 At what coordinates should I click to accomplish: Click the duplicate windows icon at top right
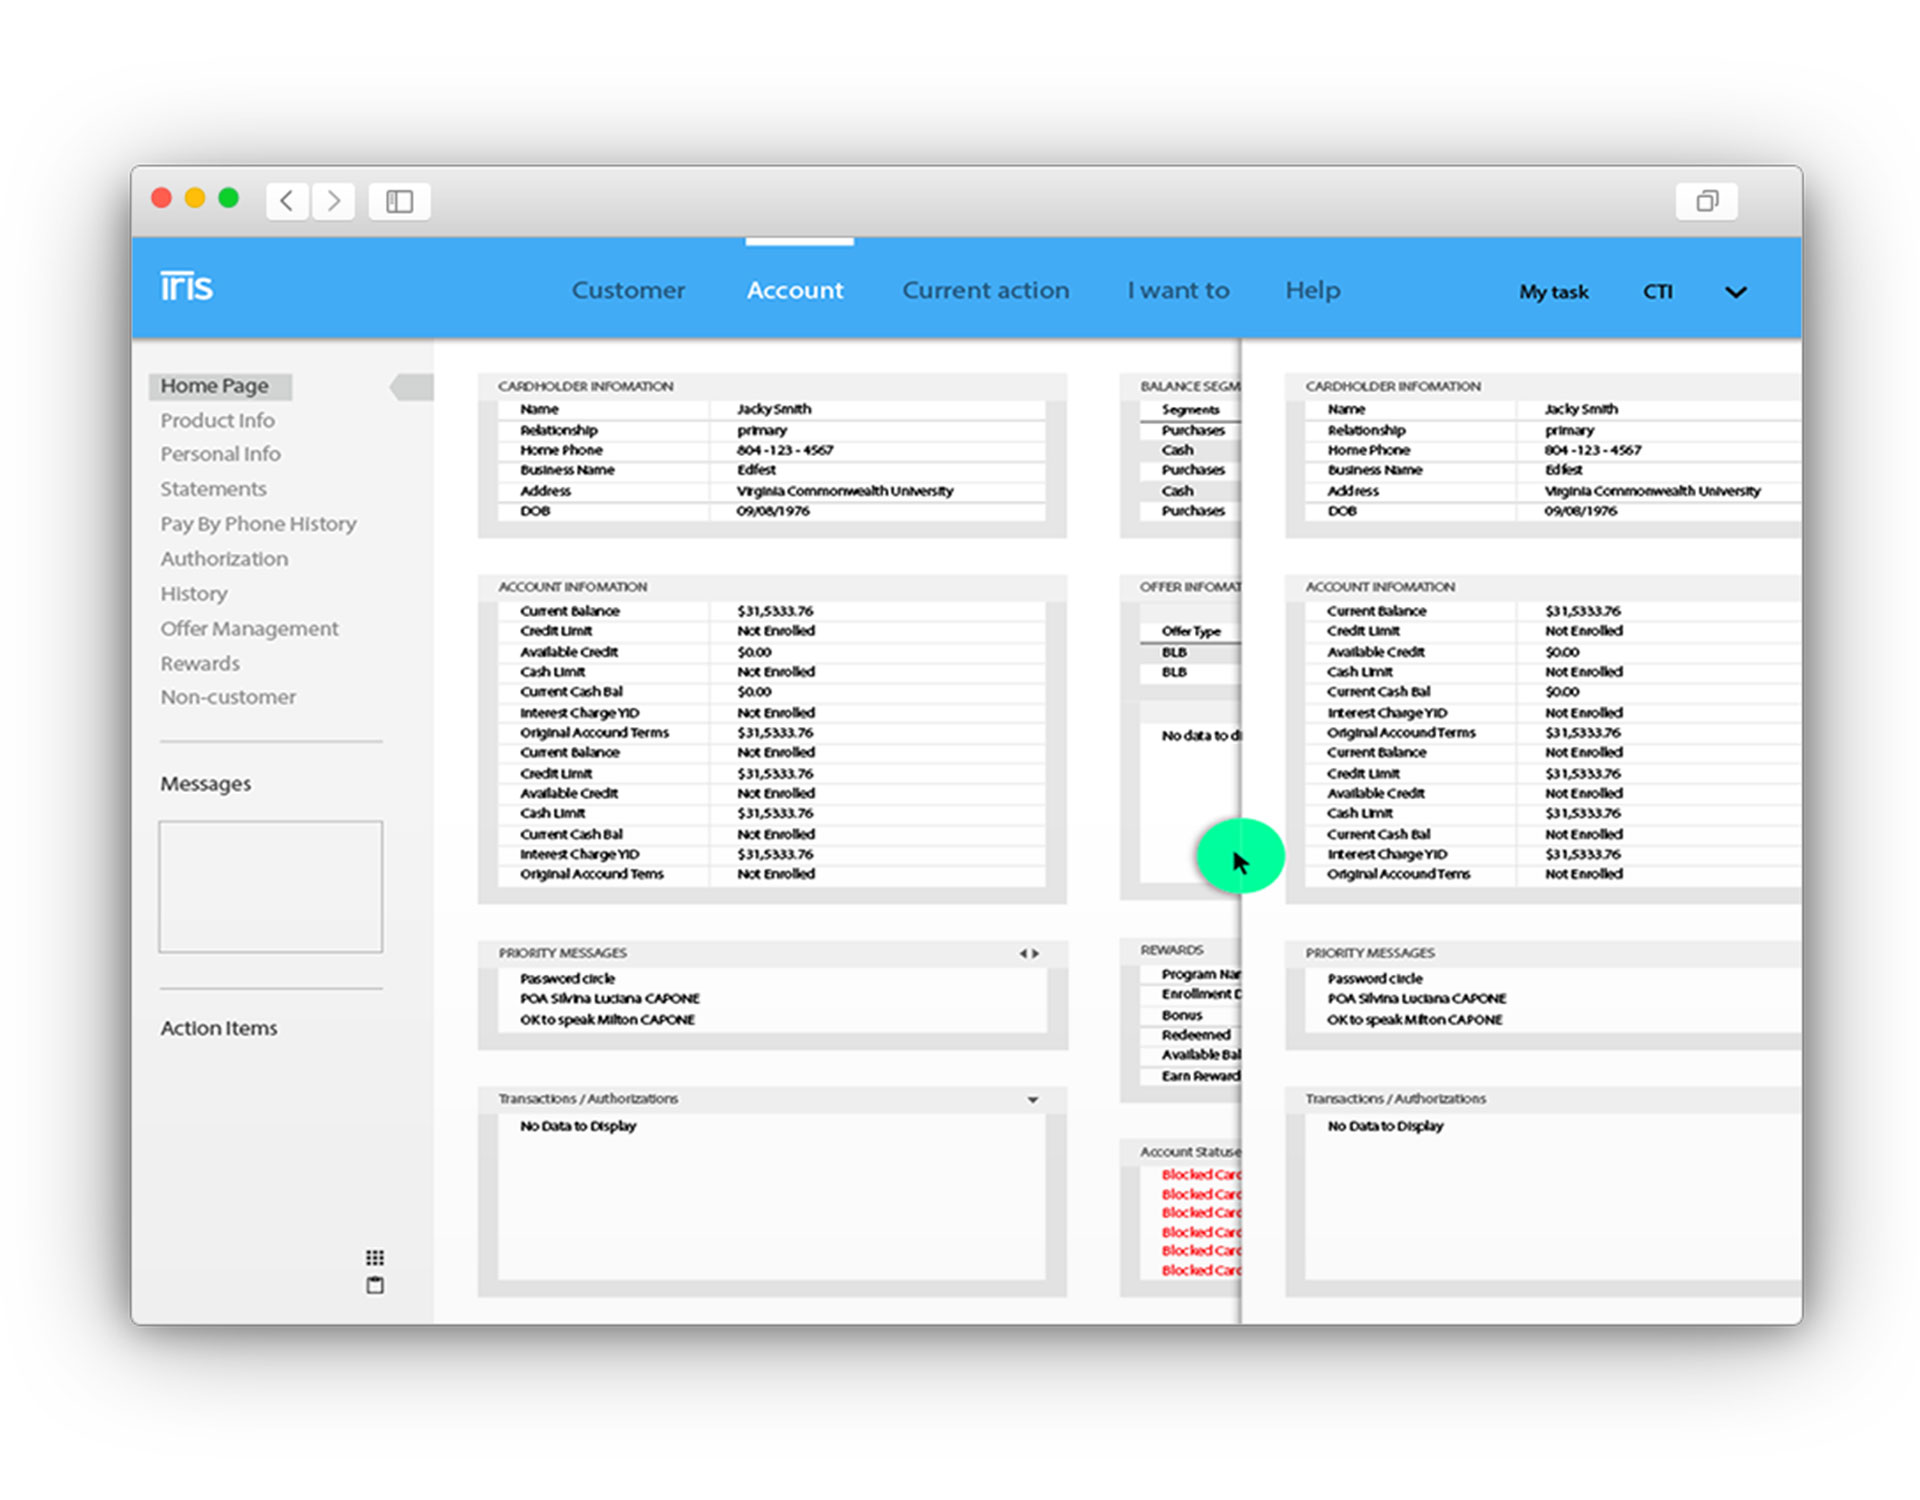pos(1706,201)
